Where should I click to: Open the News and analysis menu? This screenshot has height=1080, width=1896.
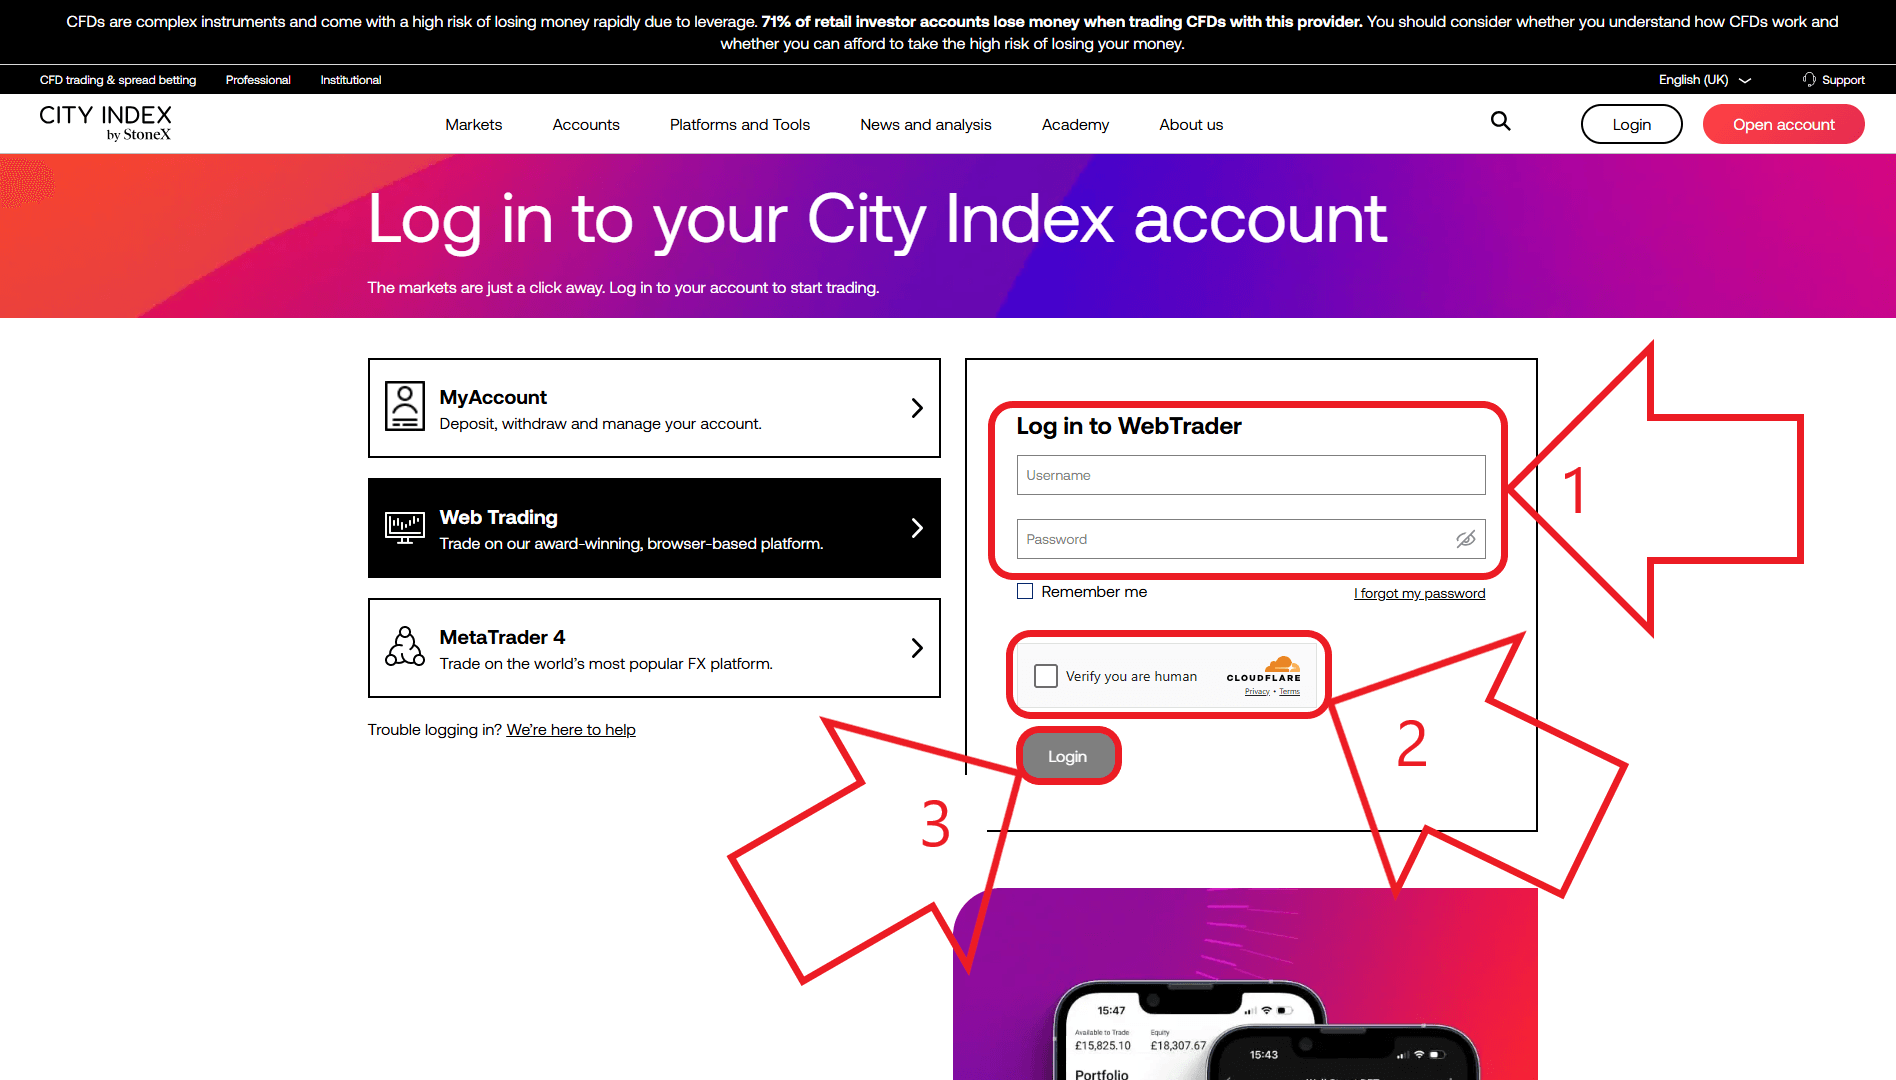pyautogui.click(x=926, y=125)
